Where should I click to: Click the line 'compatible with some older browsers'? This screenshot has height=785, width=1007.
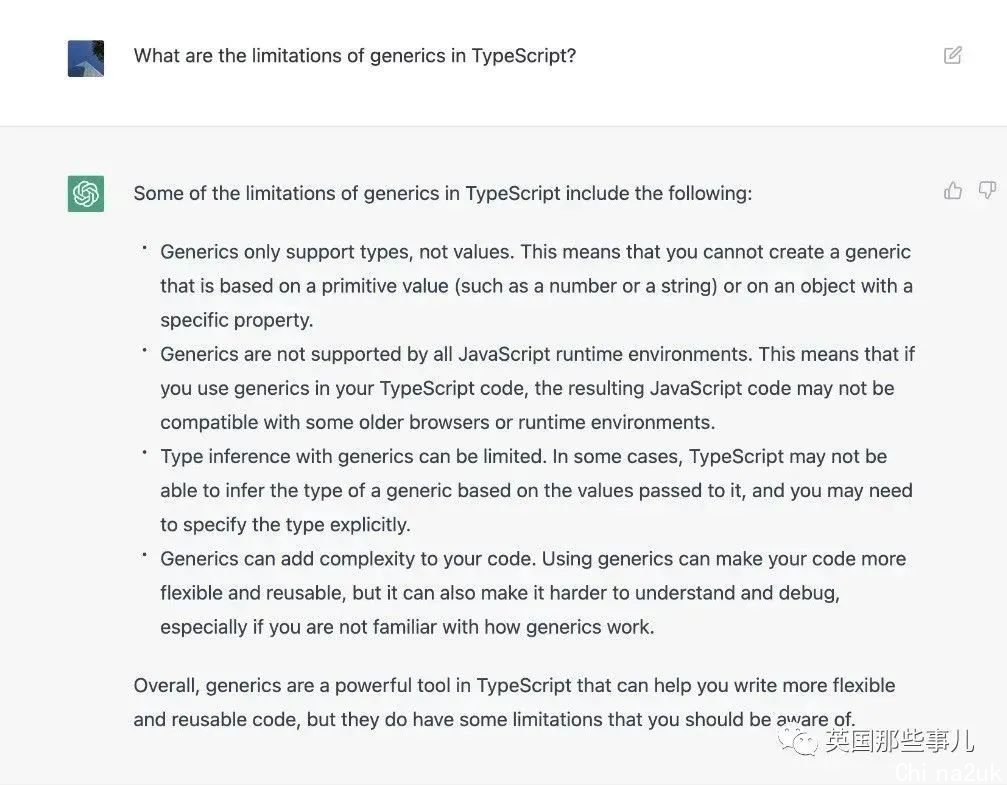click(x=437, y=422)
